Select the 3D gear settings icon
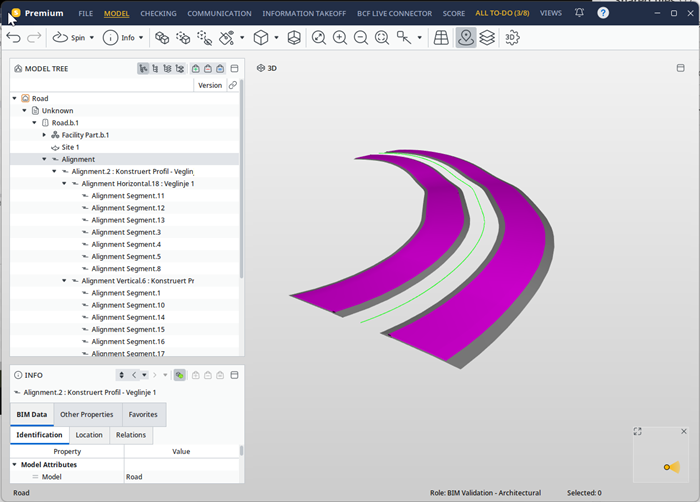 pyautogui.click(x=512, y=38)
